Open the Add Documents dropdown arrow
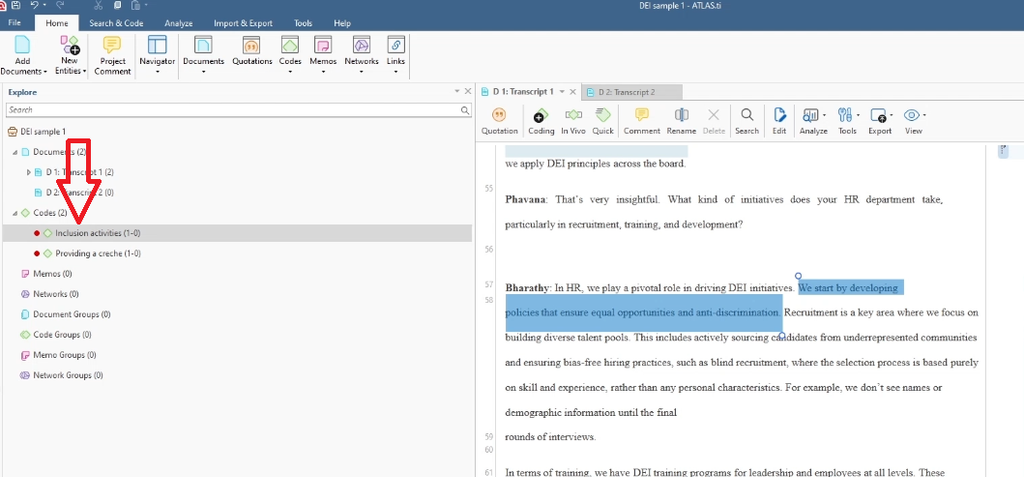1024x477 pixels. point(45,71)
